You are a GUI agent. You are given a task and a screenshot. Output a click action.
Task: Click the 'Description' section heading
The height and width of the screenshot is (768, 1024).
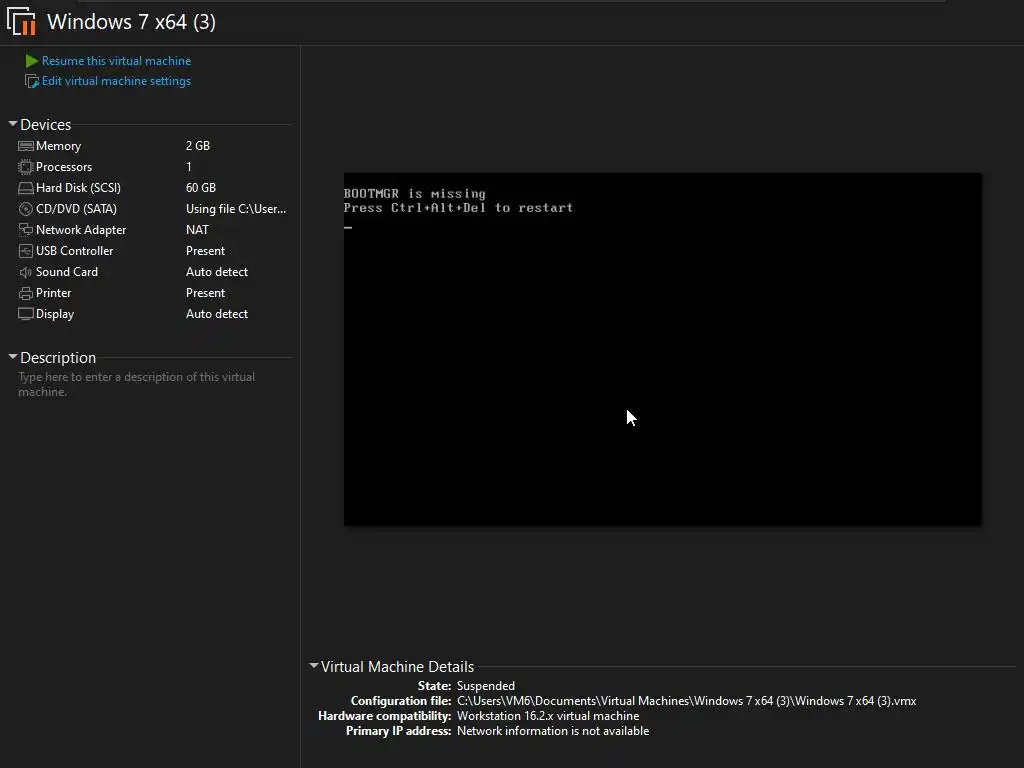pyautogui.click(x=58, y=358)
